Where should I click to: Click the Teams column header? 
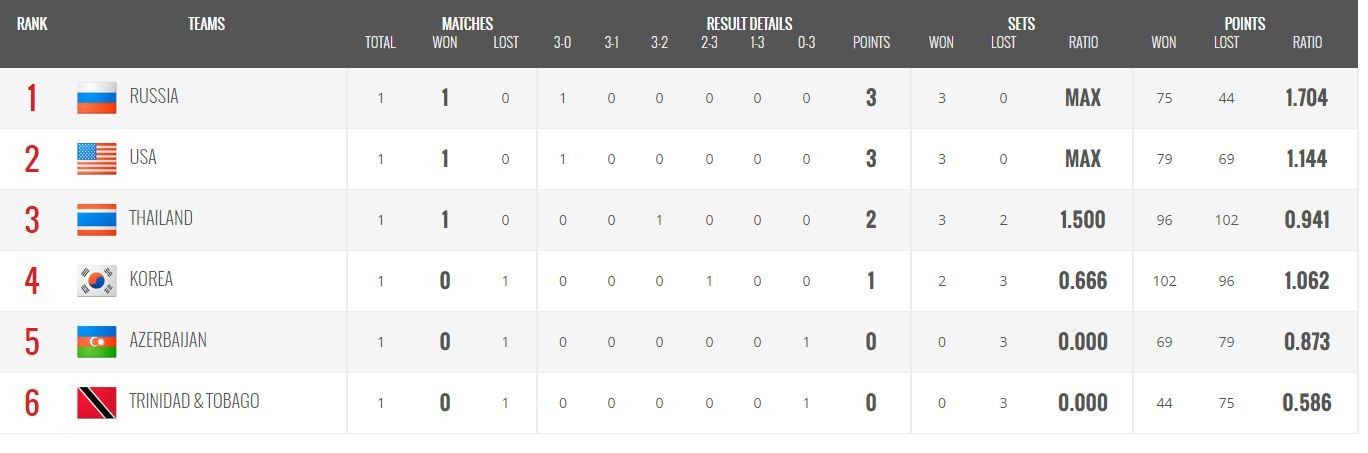coord(206,24)
